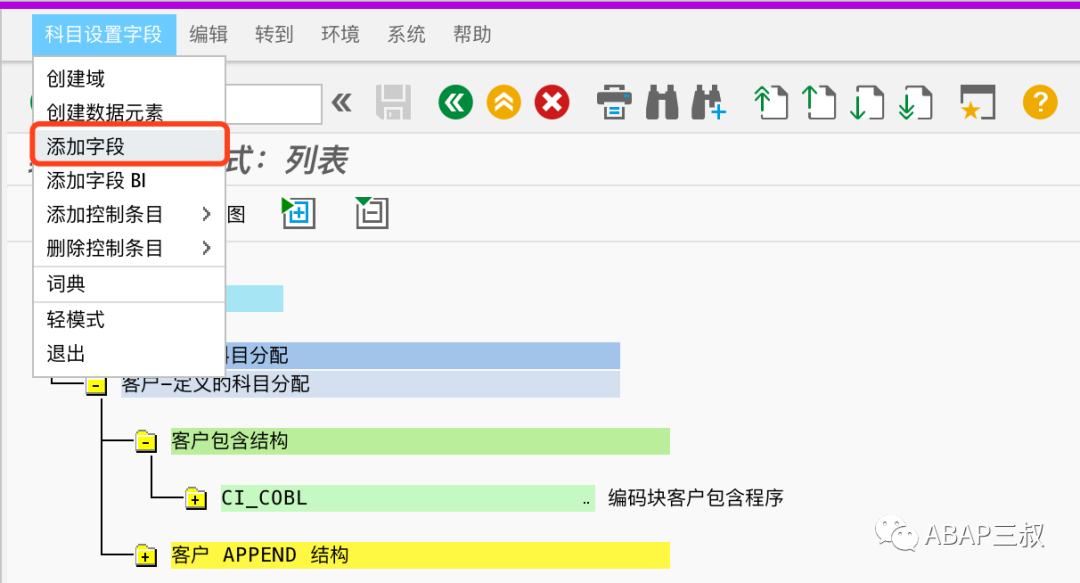Select 轻模式 menu entry

coord(129,320)
